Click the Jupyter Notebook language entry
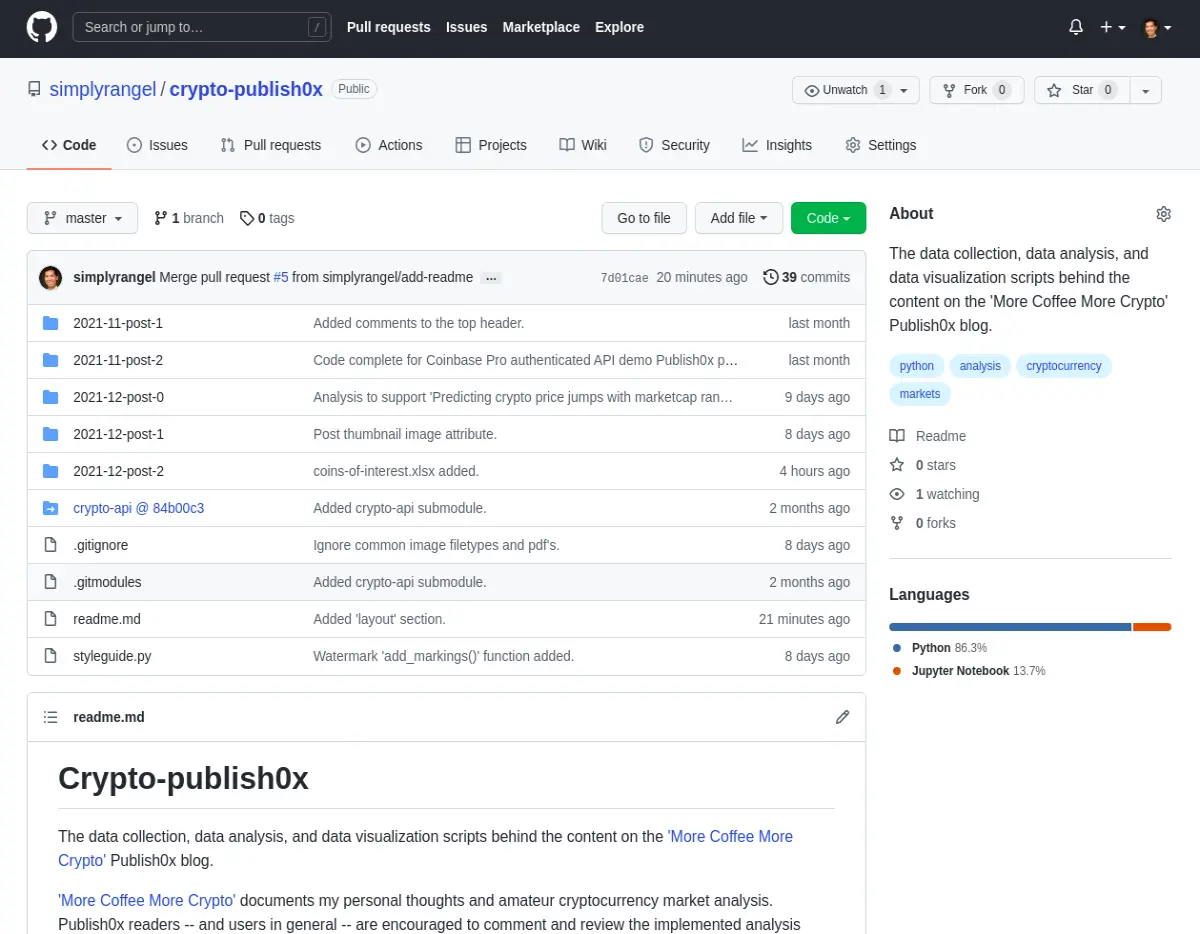This screenshot has height=934, width=1200. pyautogui.click(x=968, y=671)
